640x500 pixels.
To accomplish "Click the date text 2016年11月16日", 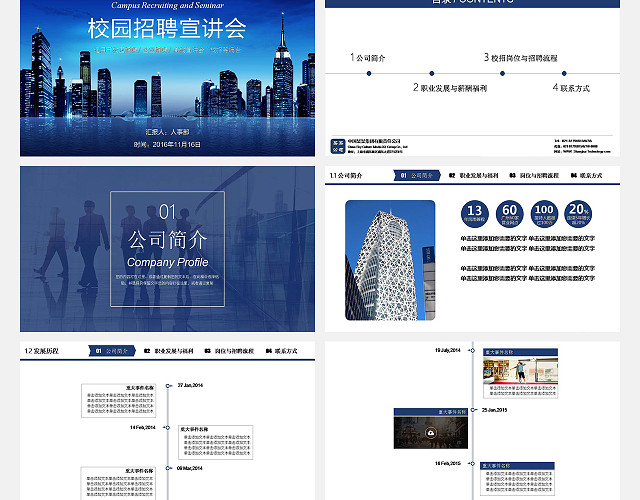I will (x=176, y=144).
